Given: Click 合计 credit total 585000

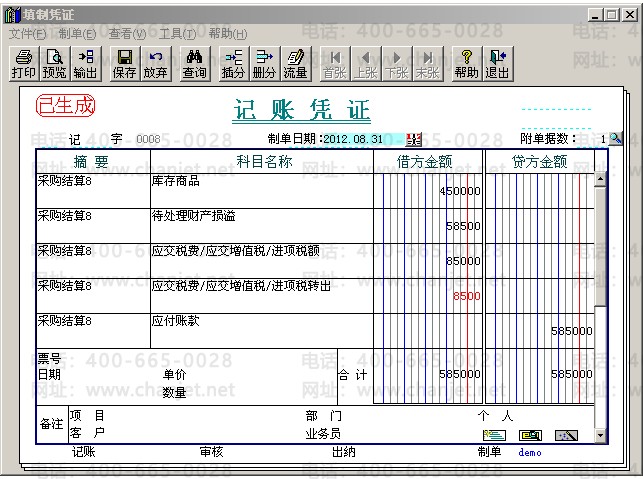Looking at the screenshot, I should (x=572, y=374).
